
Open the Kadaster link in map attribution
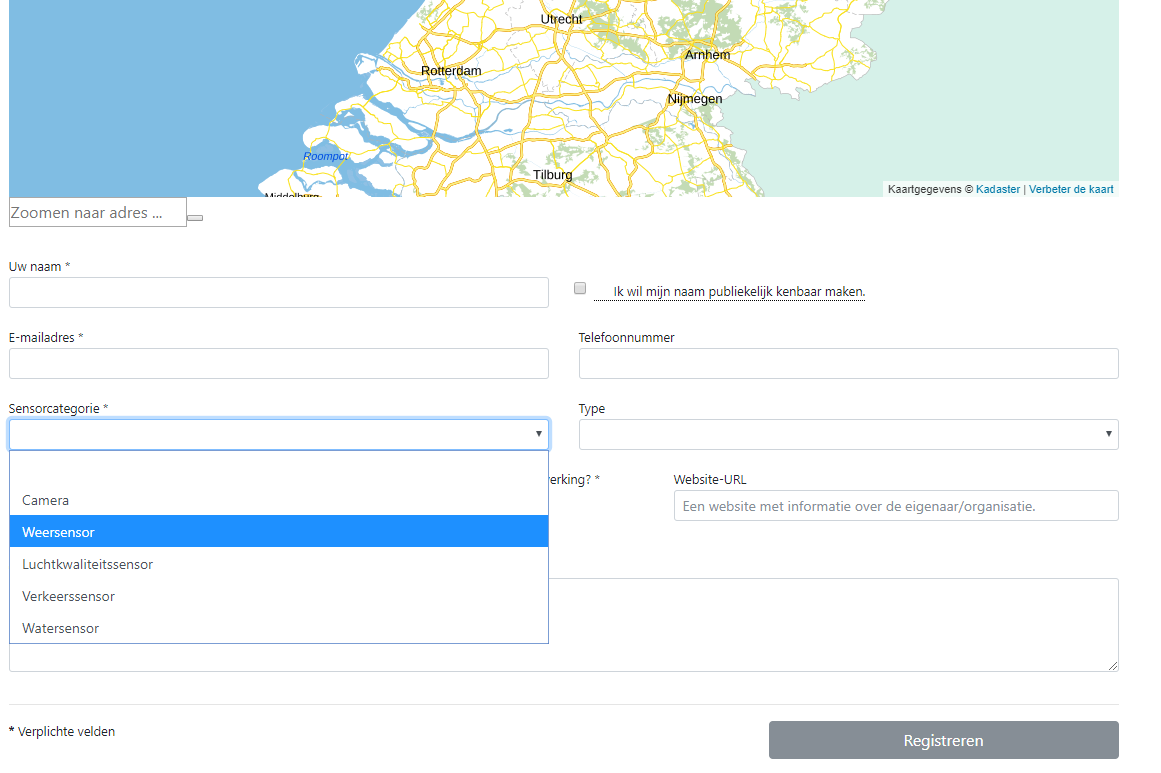point(998,189)
